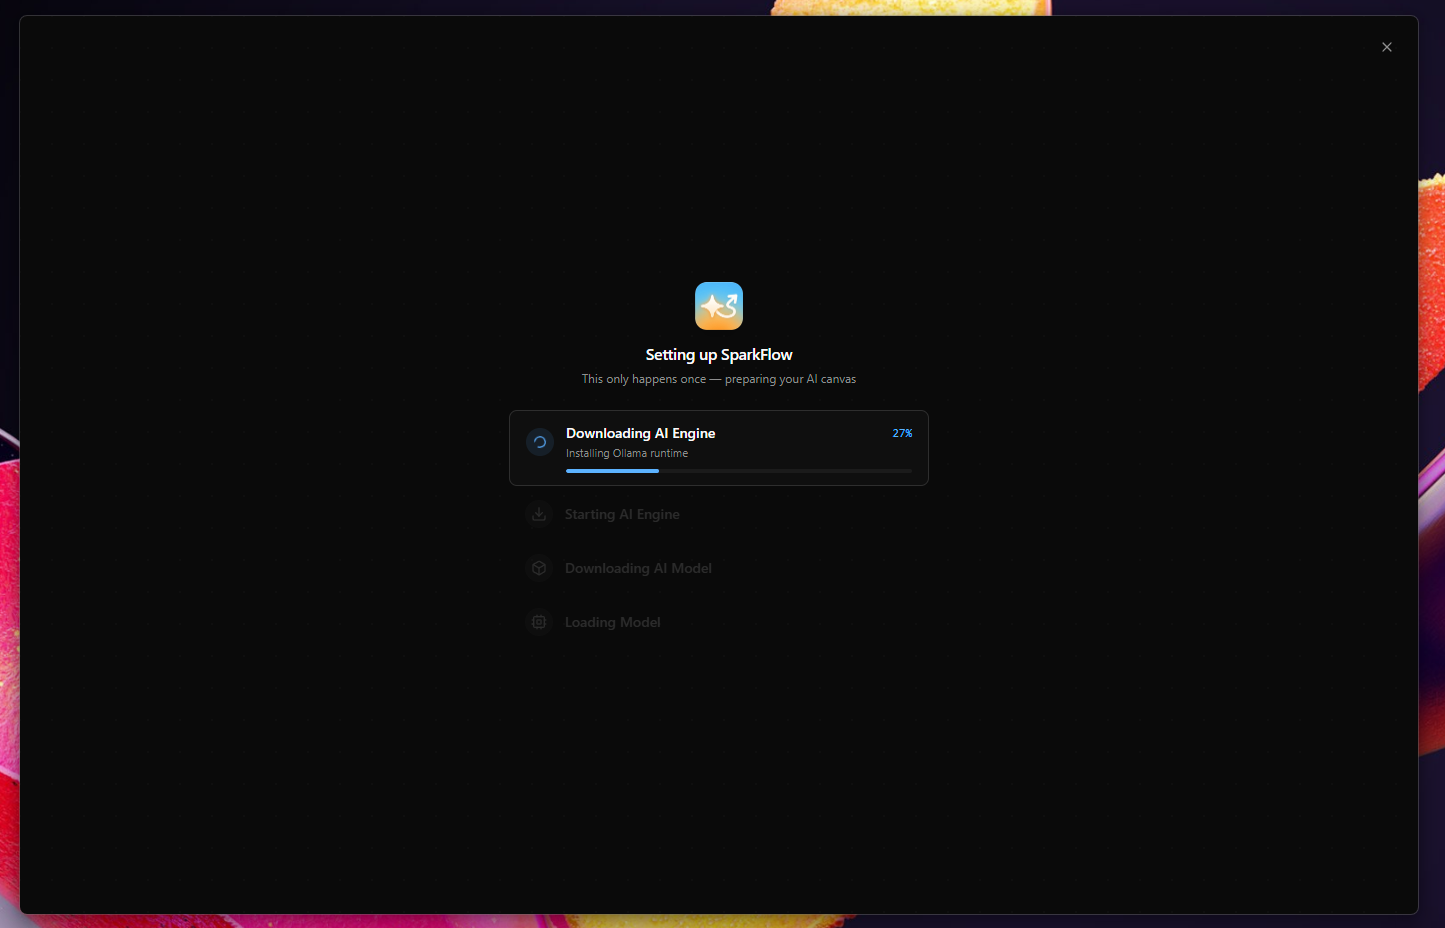The image size is (1445, 928).
Task: Click the Downloading AI Engine step title
Action: (640, 433)
